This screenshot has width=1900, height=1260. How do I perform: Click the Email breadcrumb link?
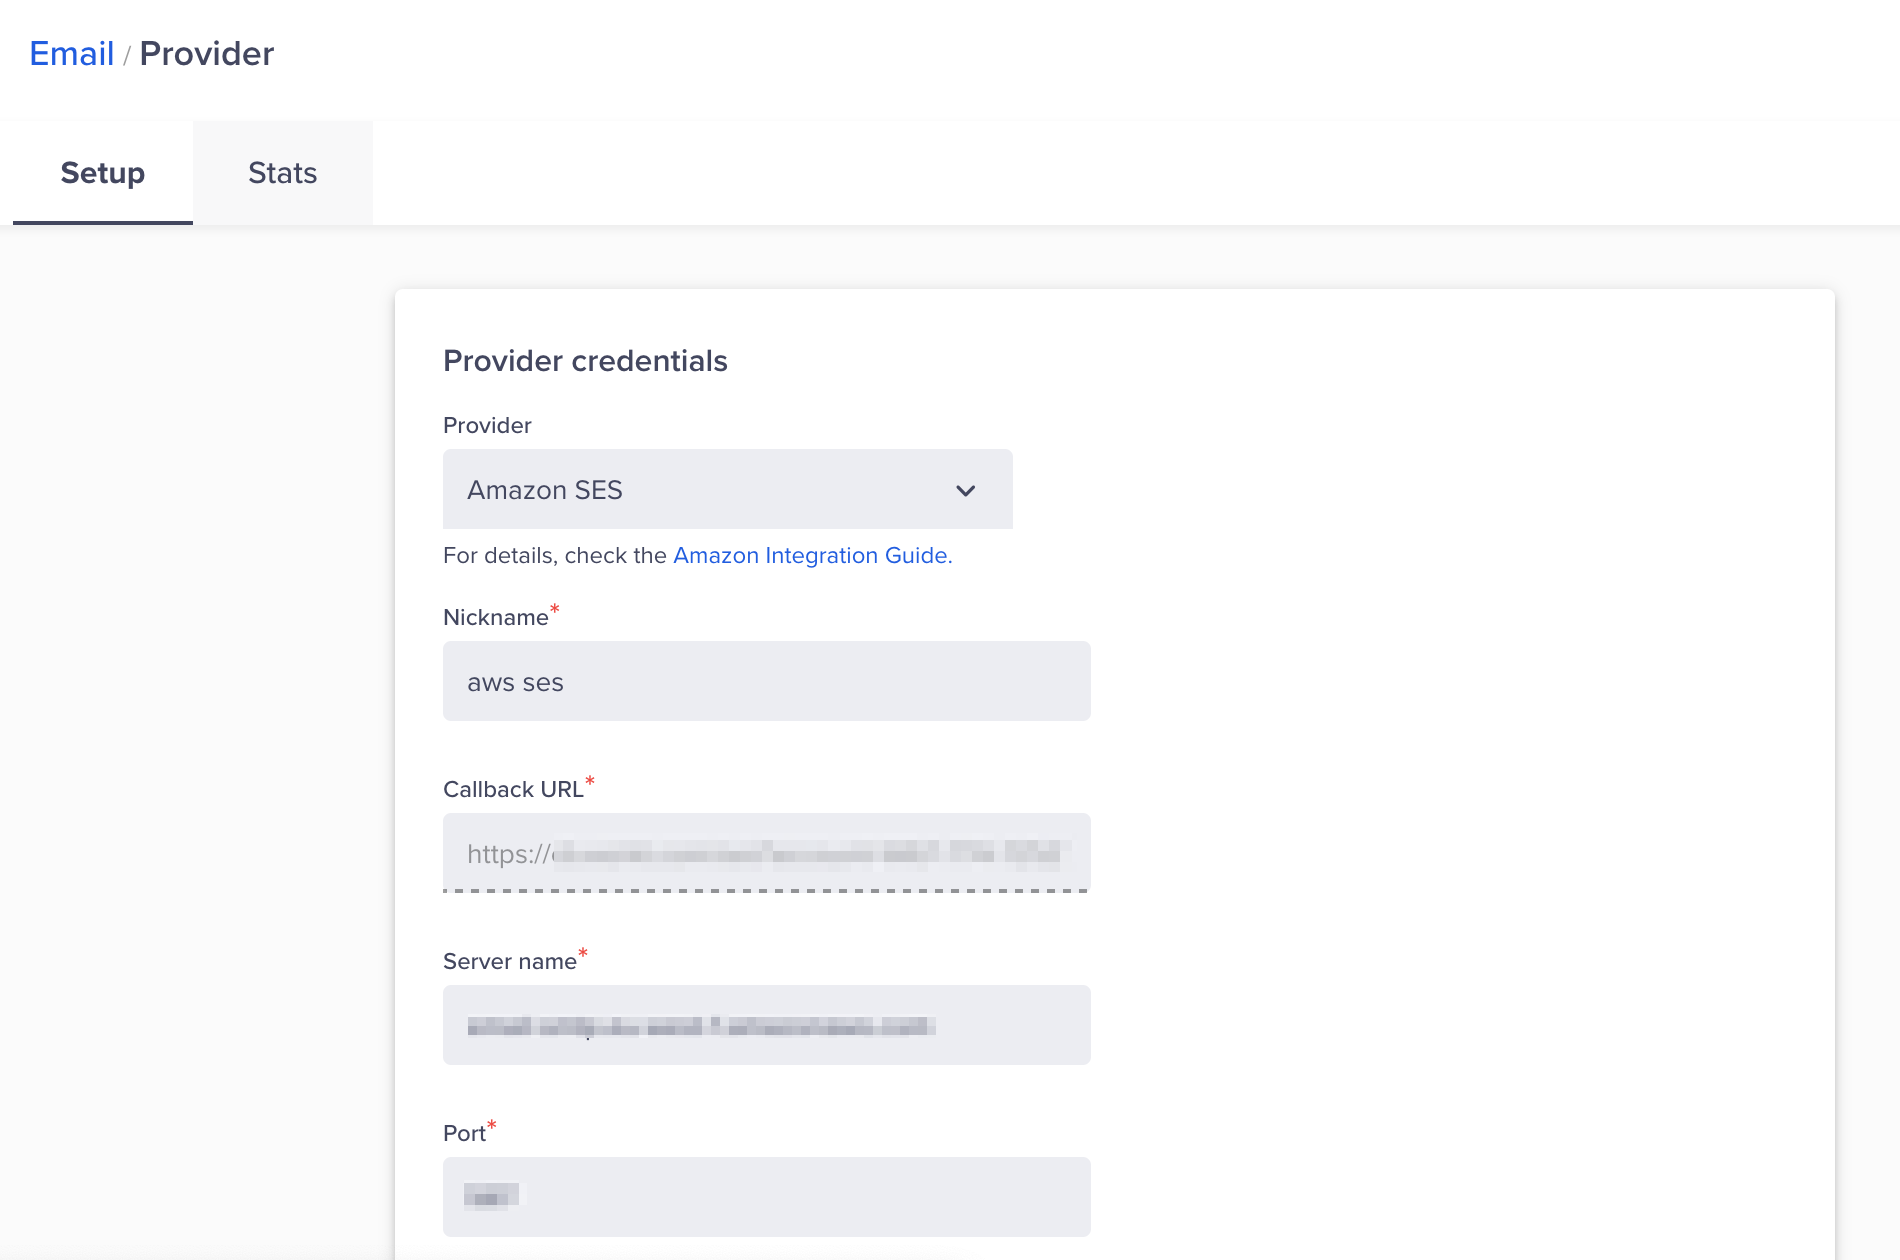[71, 54]
